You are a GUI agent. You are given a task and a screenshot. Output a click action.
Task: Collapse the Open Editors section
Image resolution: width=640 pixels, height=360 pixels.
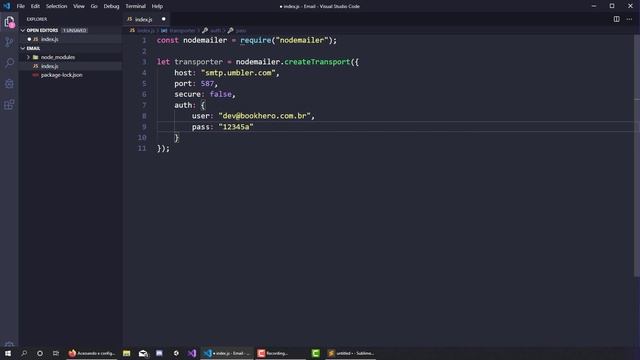pyautogui.click(x=23, y=30)
